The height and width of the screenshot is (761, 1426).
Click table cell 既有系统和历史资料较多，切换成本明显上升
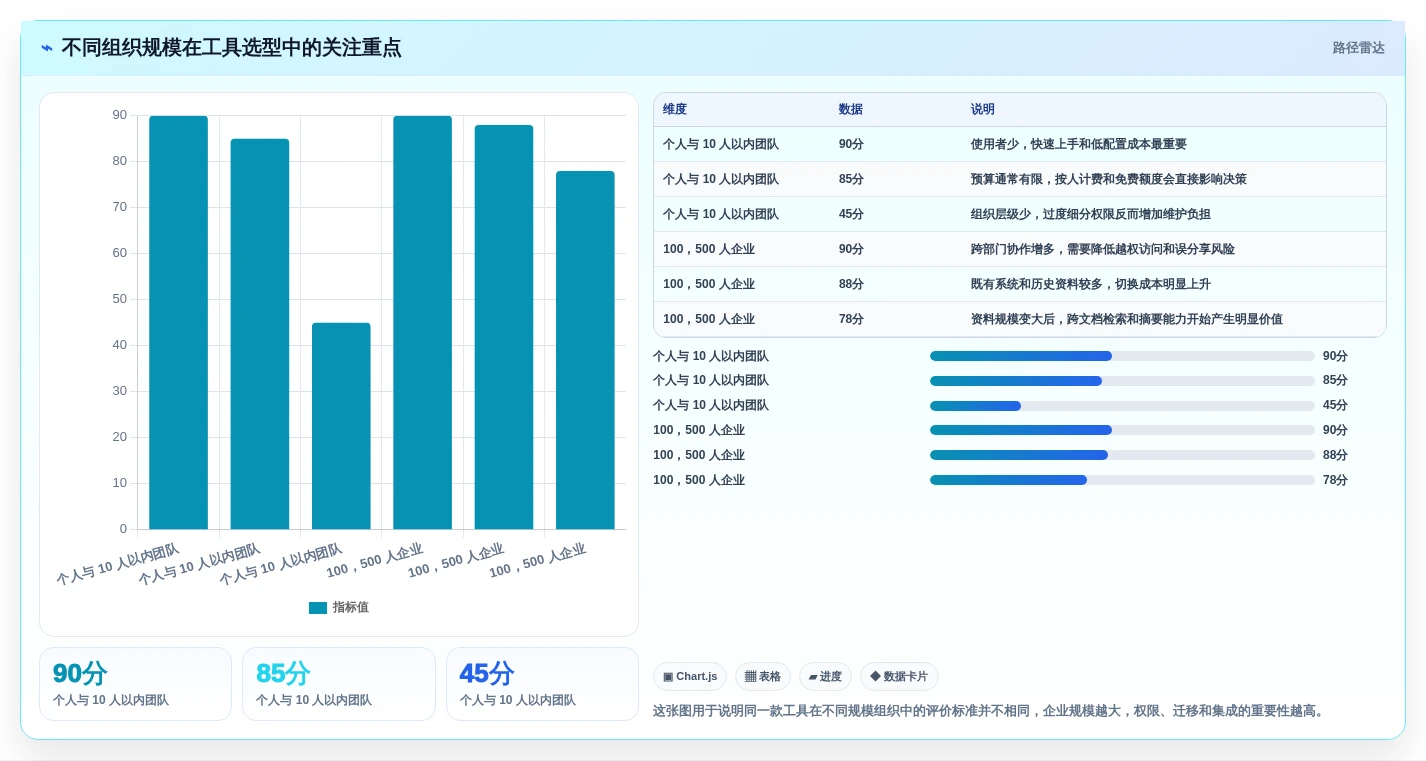coord(1091,284)
